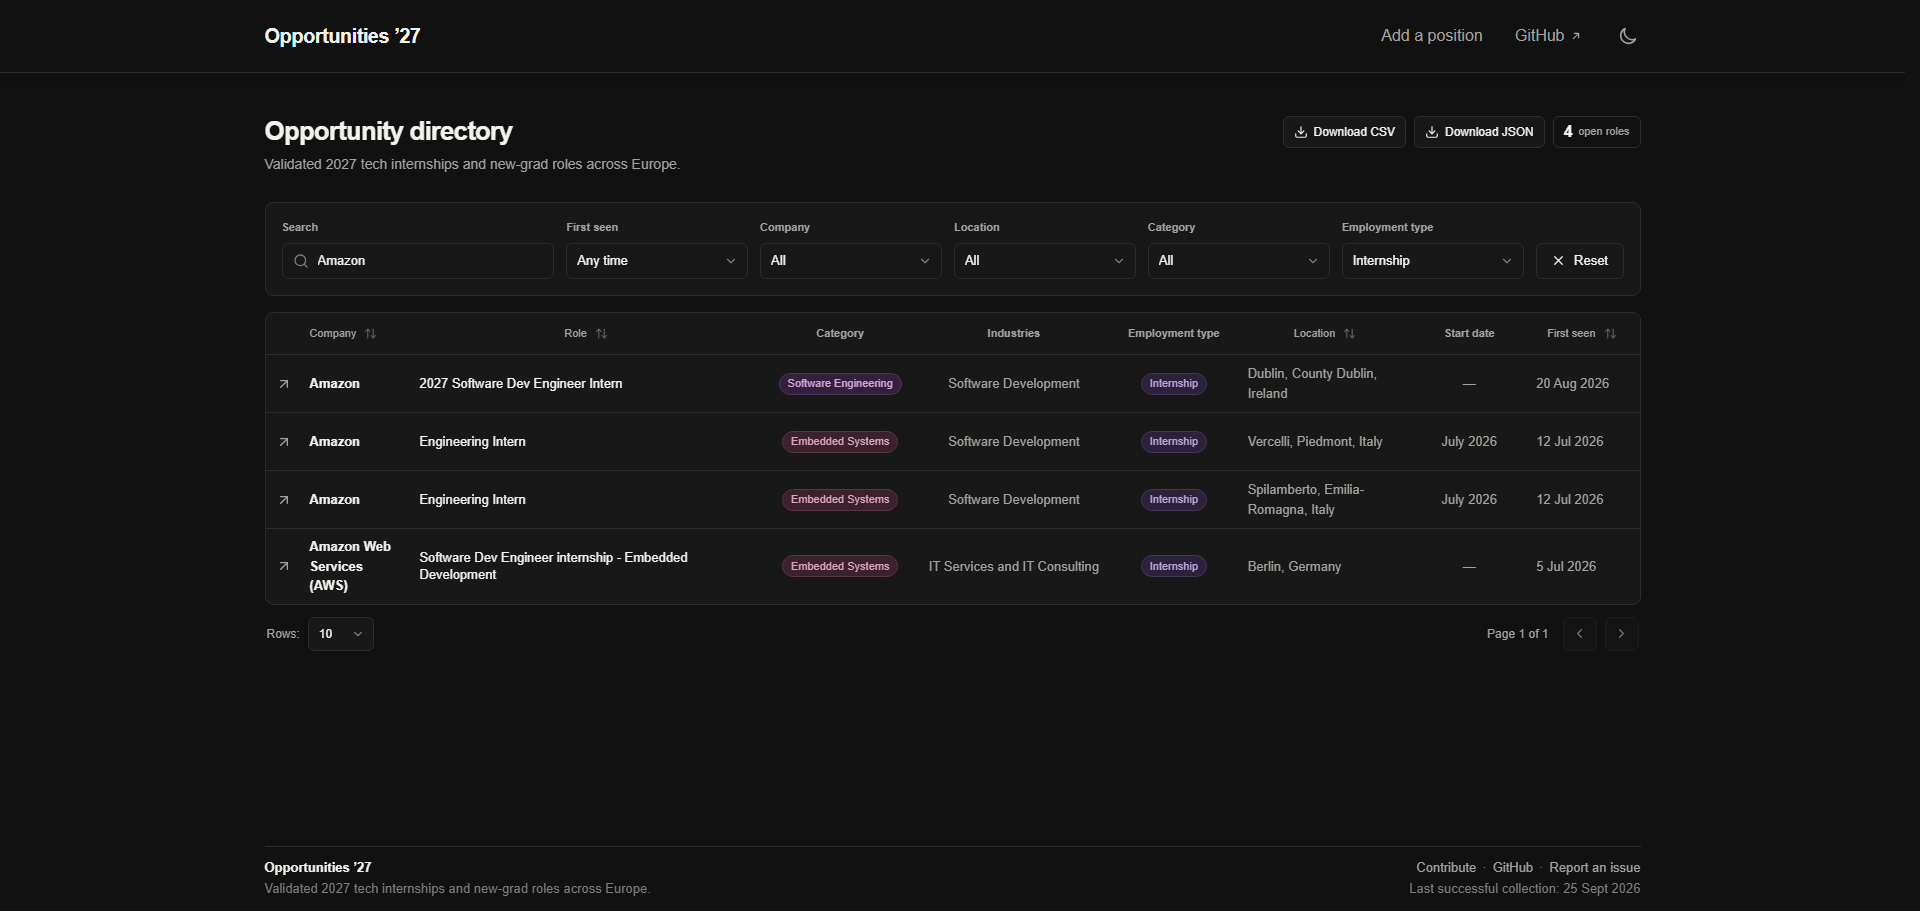Click the 4 open roles counter
This screenshot has height=911, width=1920.
point(1597,132)
